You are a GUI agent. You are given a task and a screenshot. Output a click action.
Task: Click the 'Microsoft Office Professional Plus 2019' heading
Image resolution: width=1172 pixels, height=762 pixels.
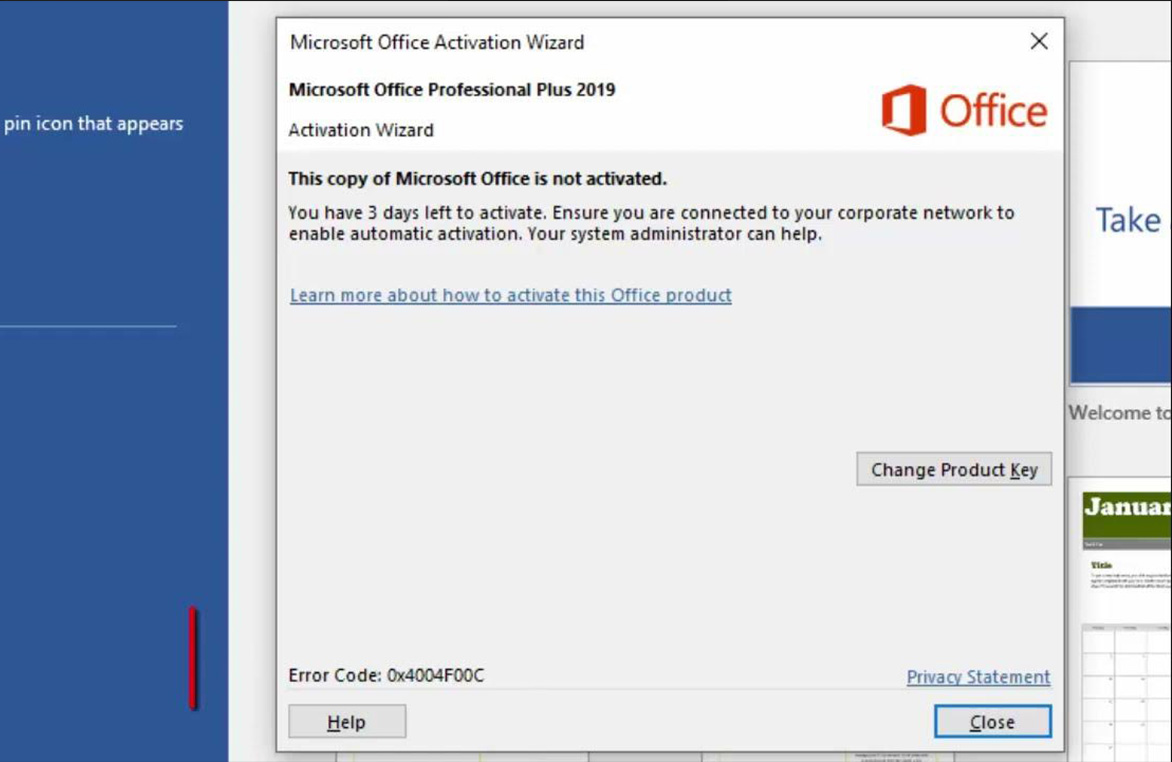click(x=451, y=90)
